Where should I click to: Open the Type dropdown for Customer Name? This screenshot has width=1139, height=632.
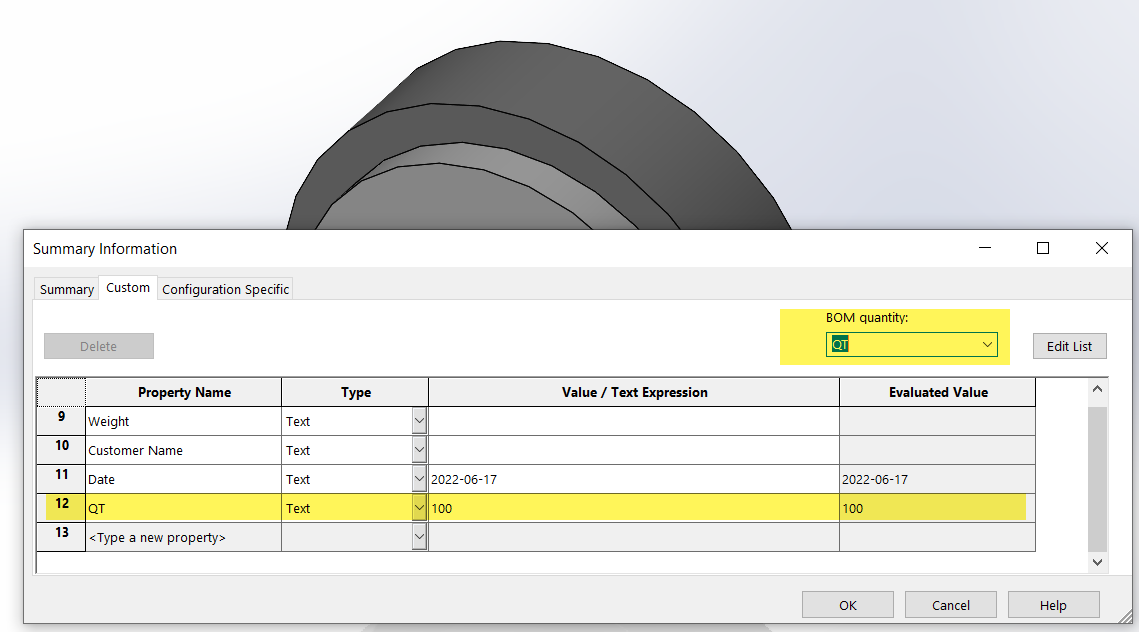(x=419, y=449)
